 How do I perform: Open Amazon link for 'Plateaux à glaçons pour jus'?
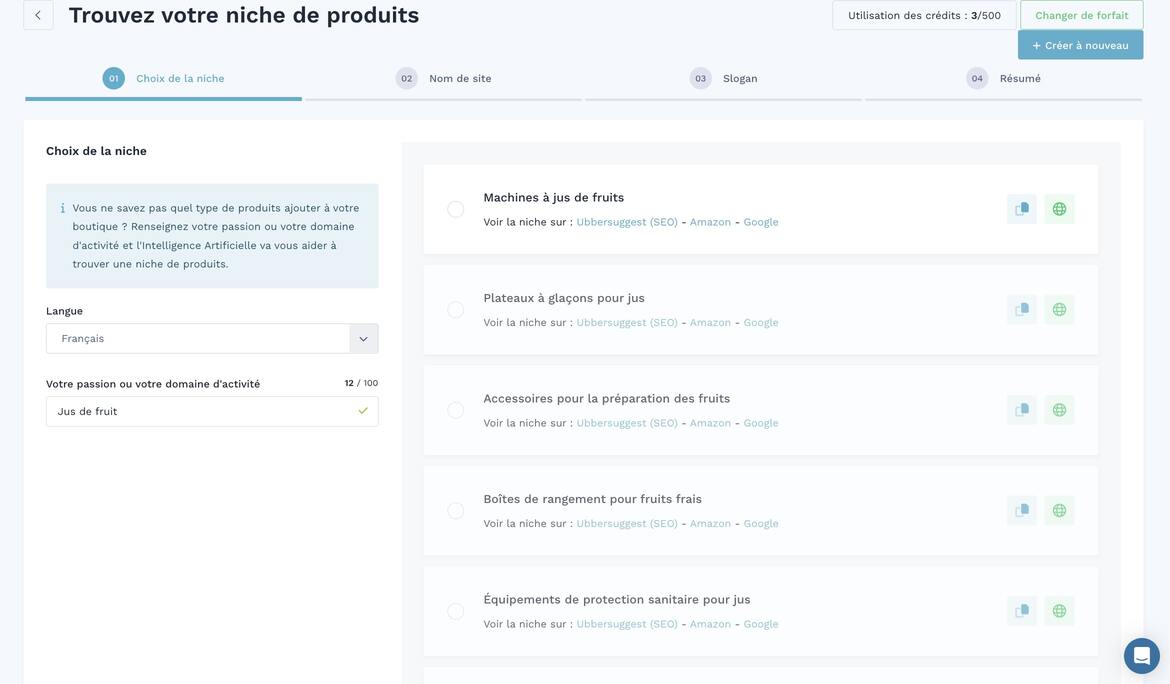coord(710,323)
